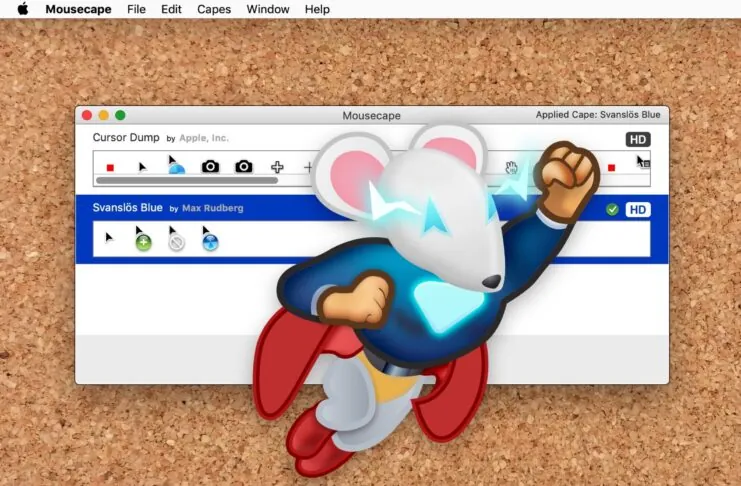
Task: Click the HD badge on Svanslös Blue
Action: tap(638, 209)
